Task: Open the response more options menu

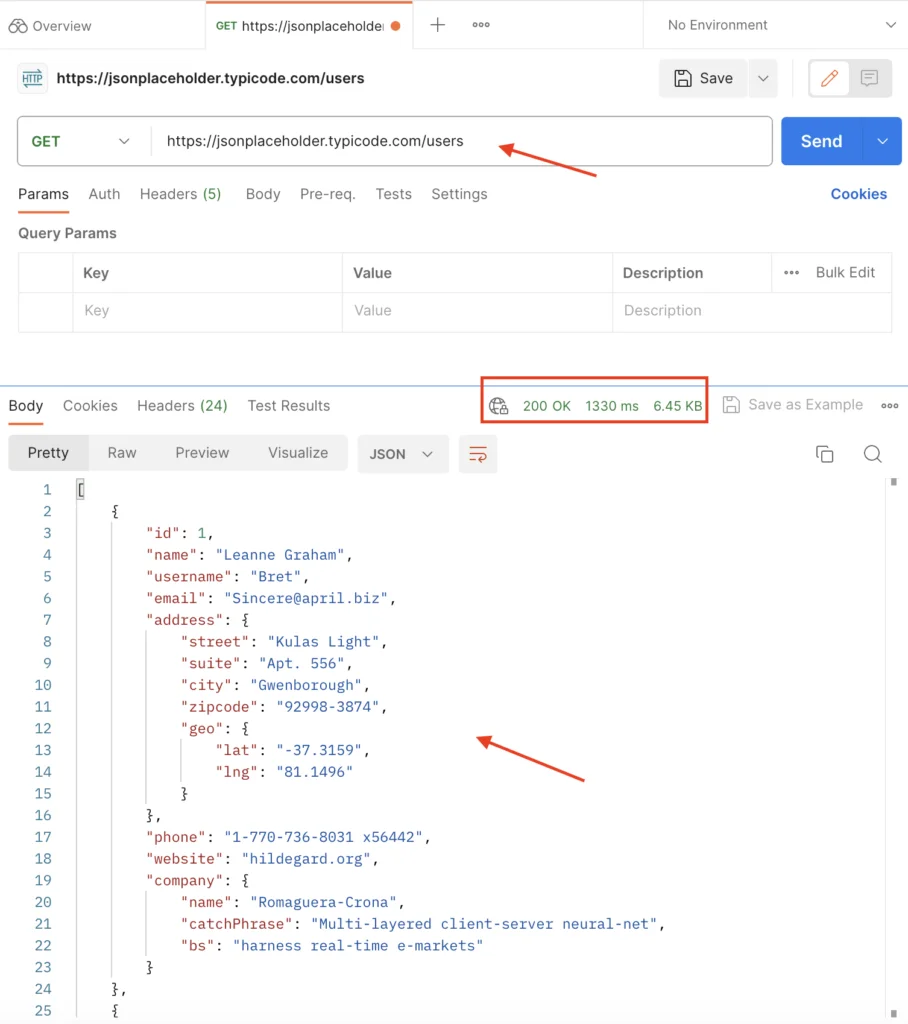Action: click(890, 406)
